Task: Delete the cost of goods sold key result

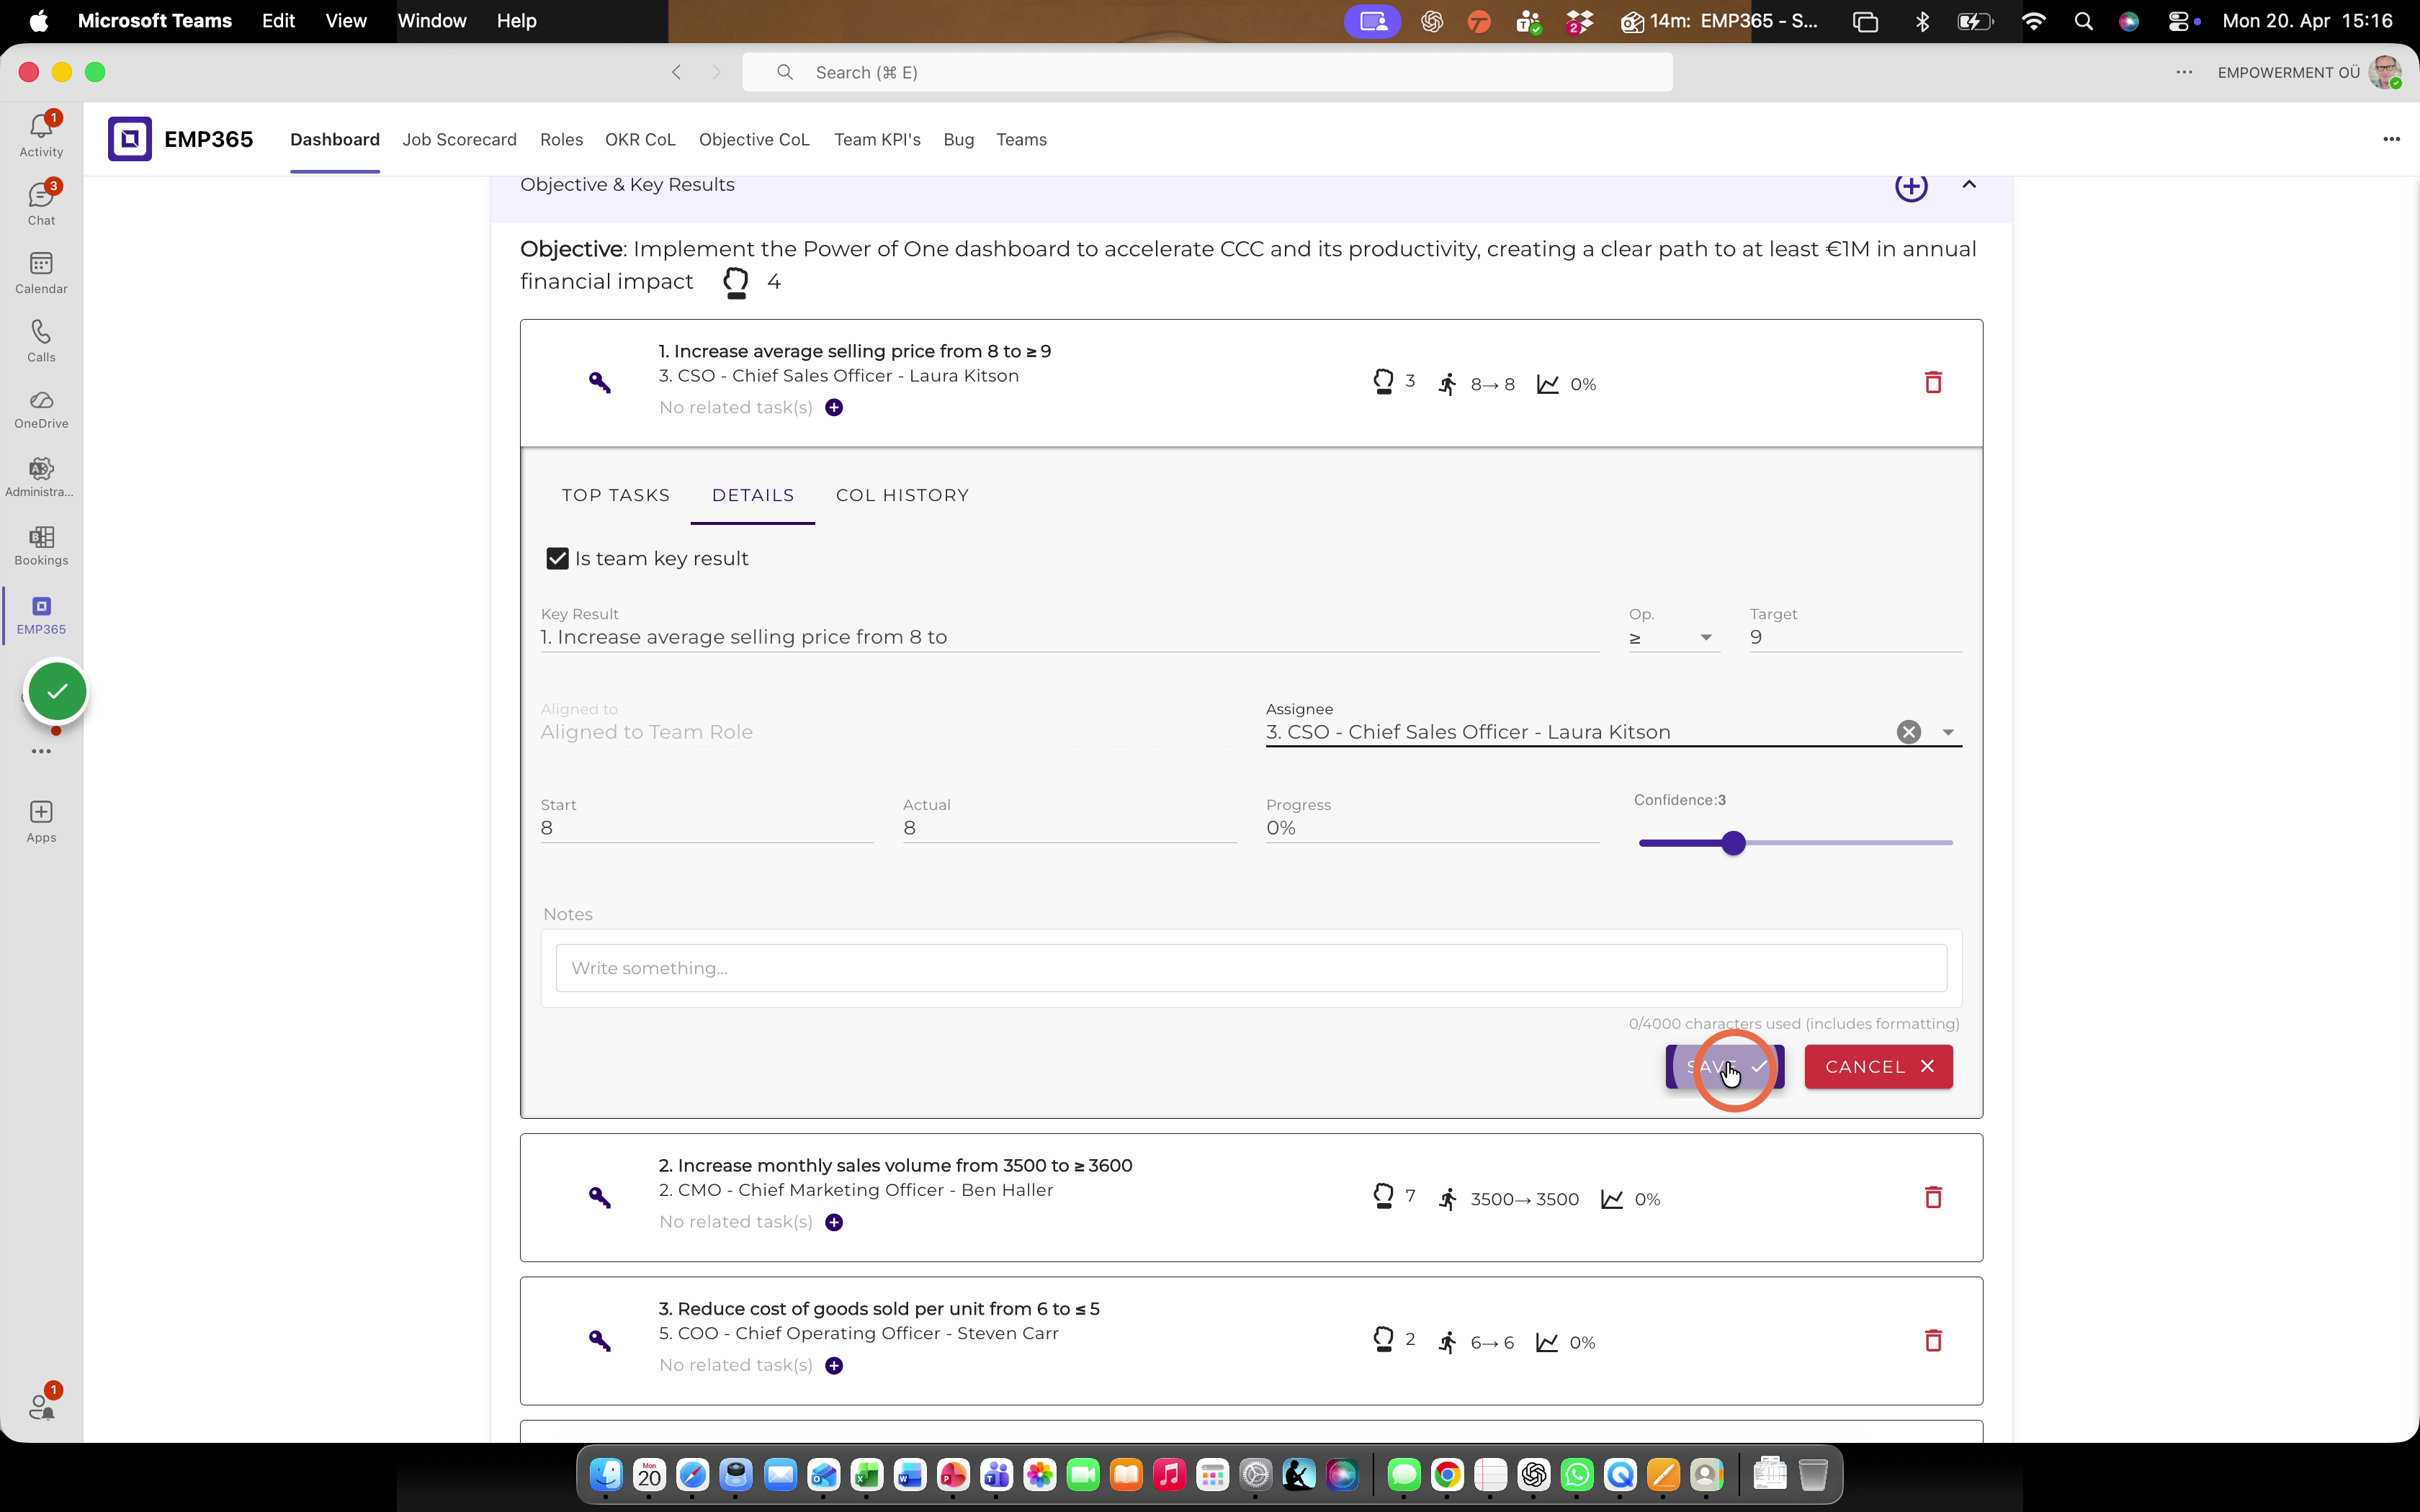Action: tap(1933, 1340)
